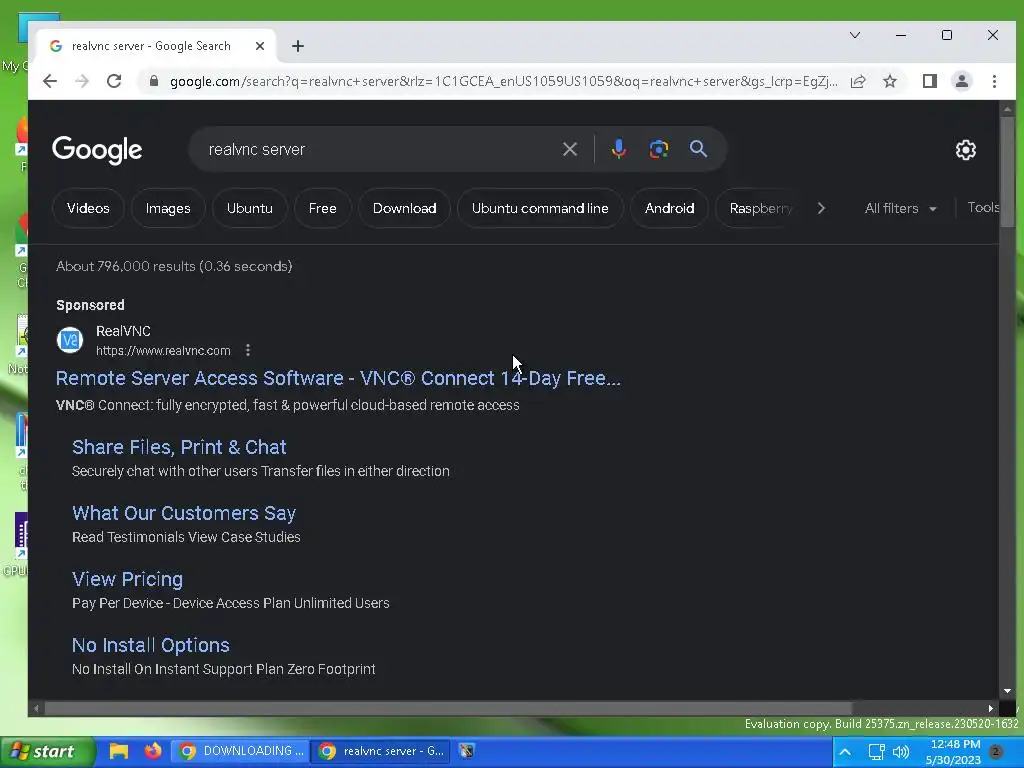This screenshot has width=1024, height=768.
Task: Click the notification count badge
Action: 997,751
